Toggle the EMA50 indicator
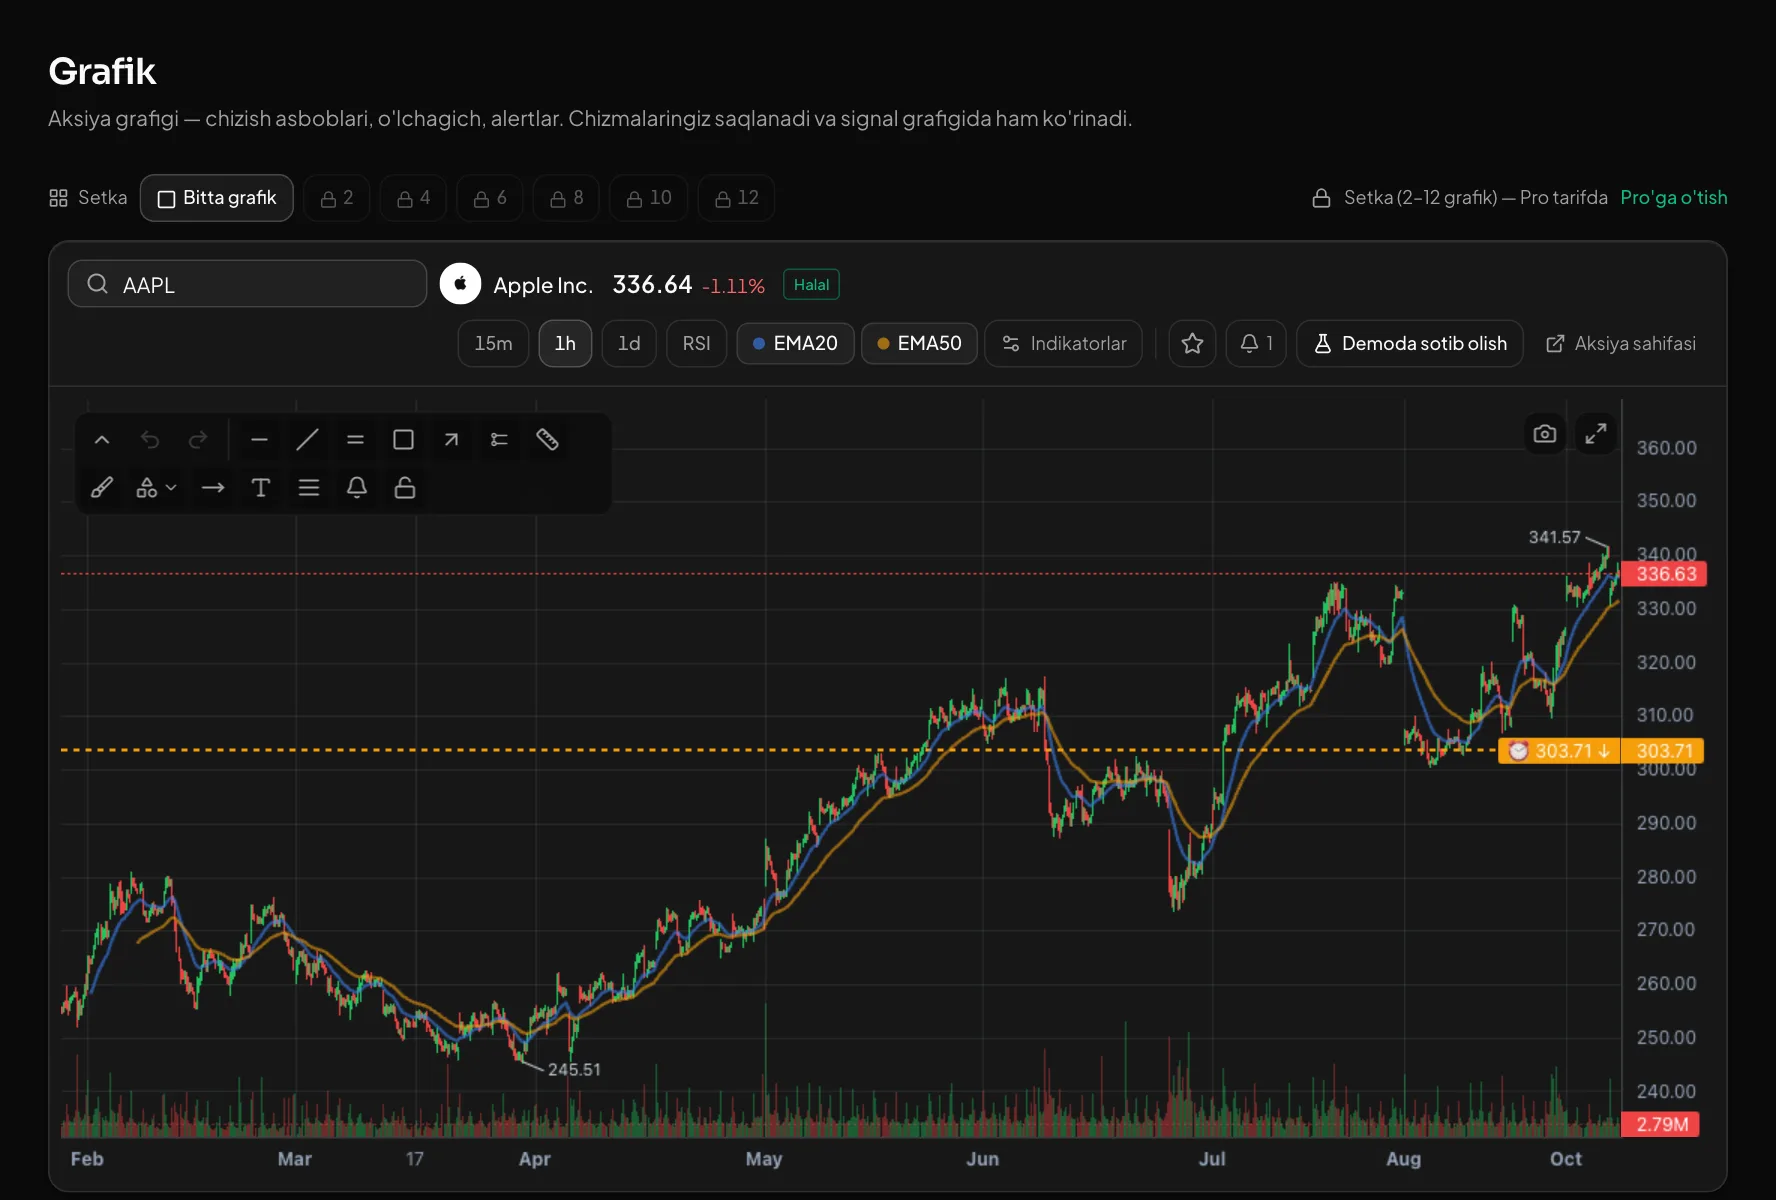Screen dimensions: 1776x1200 919,344
